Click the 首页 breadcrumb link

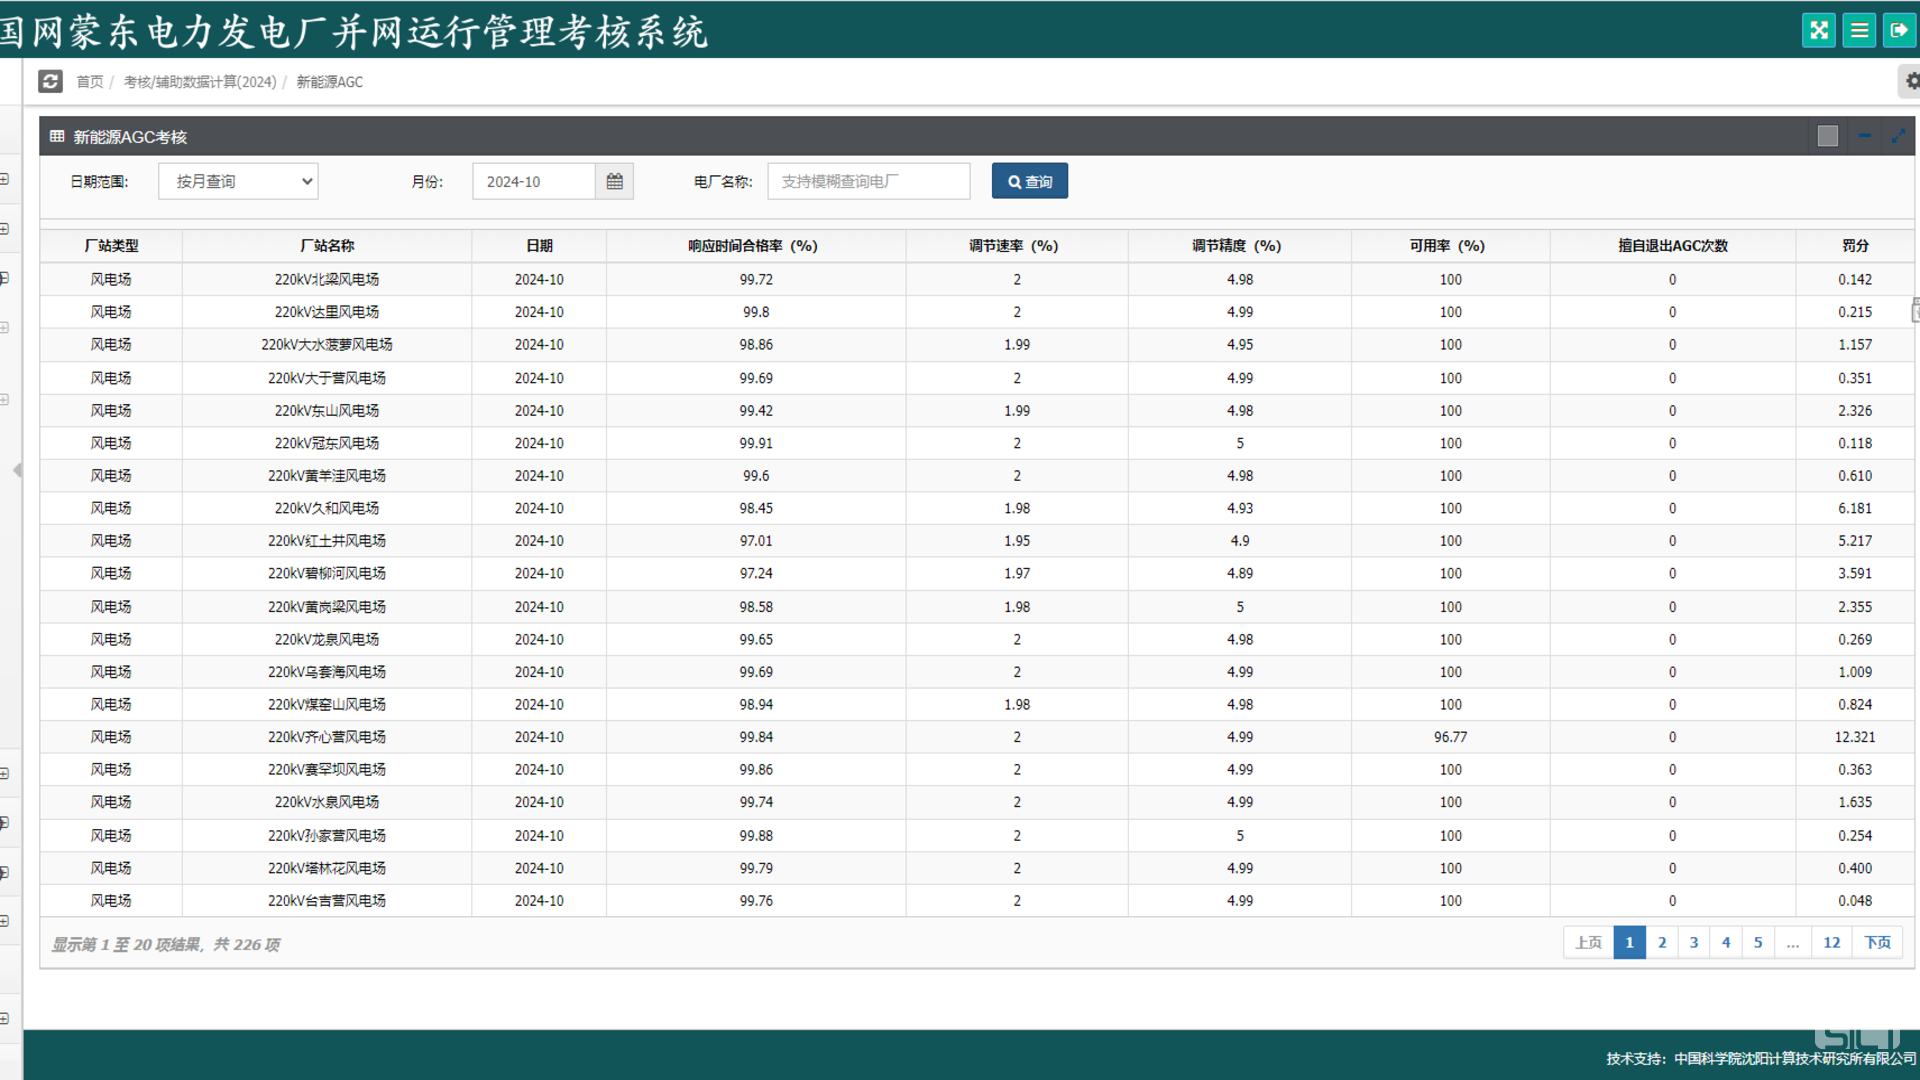click(90, 82)
